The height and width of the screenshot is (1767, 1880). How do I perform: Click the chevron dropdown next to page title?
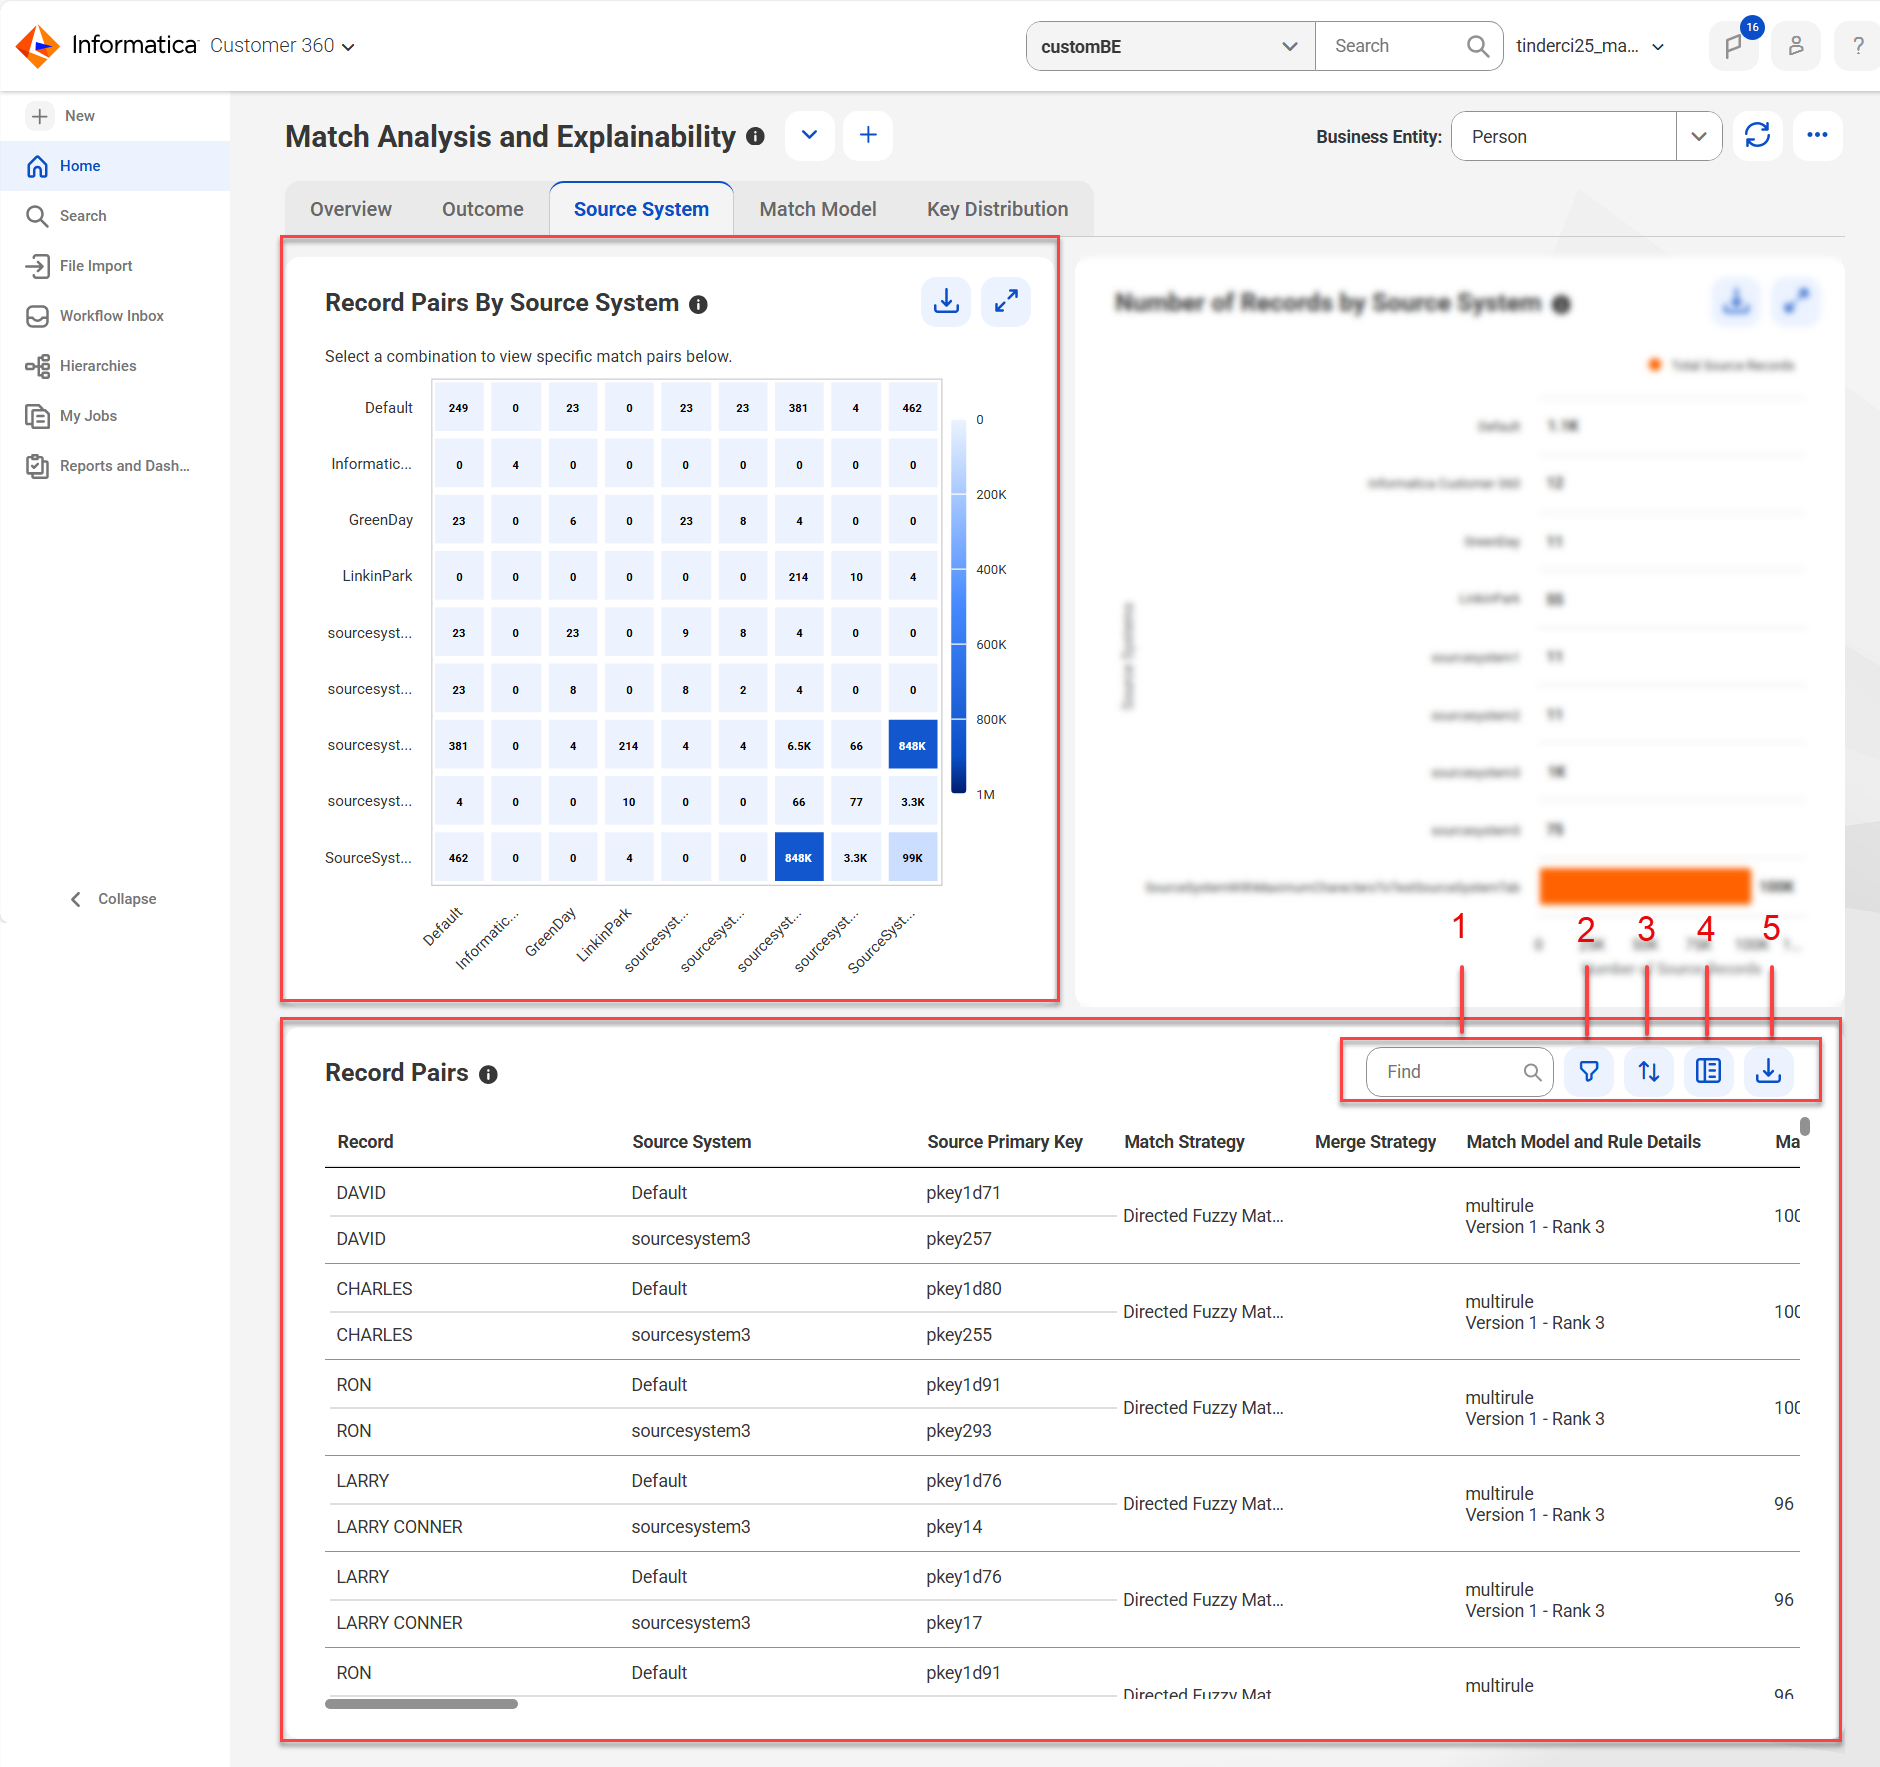(810, 135)
